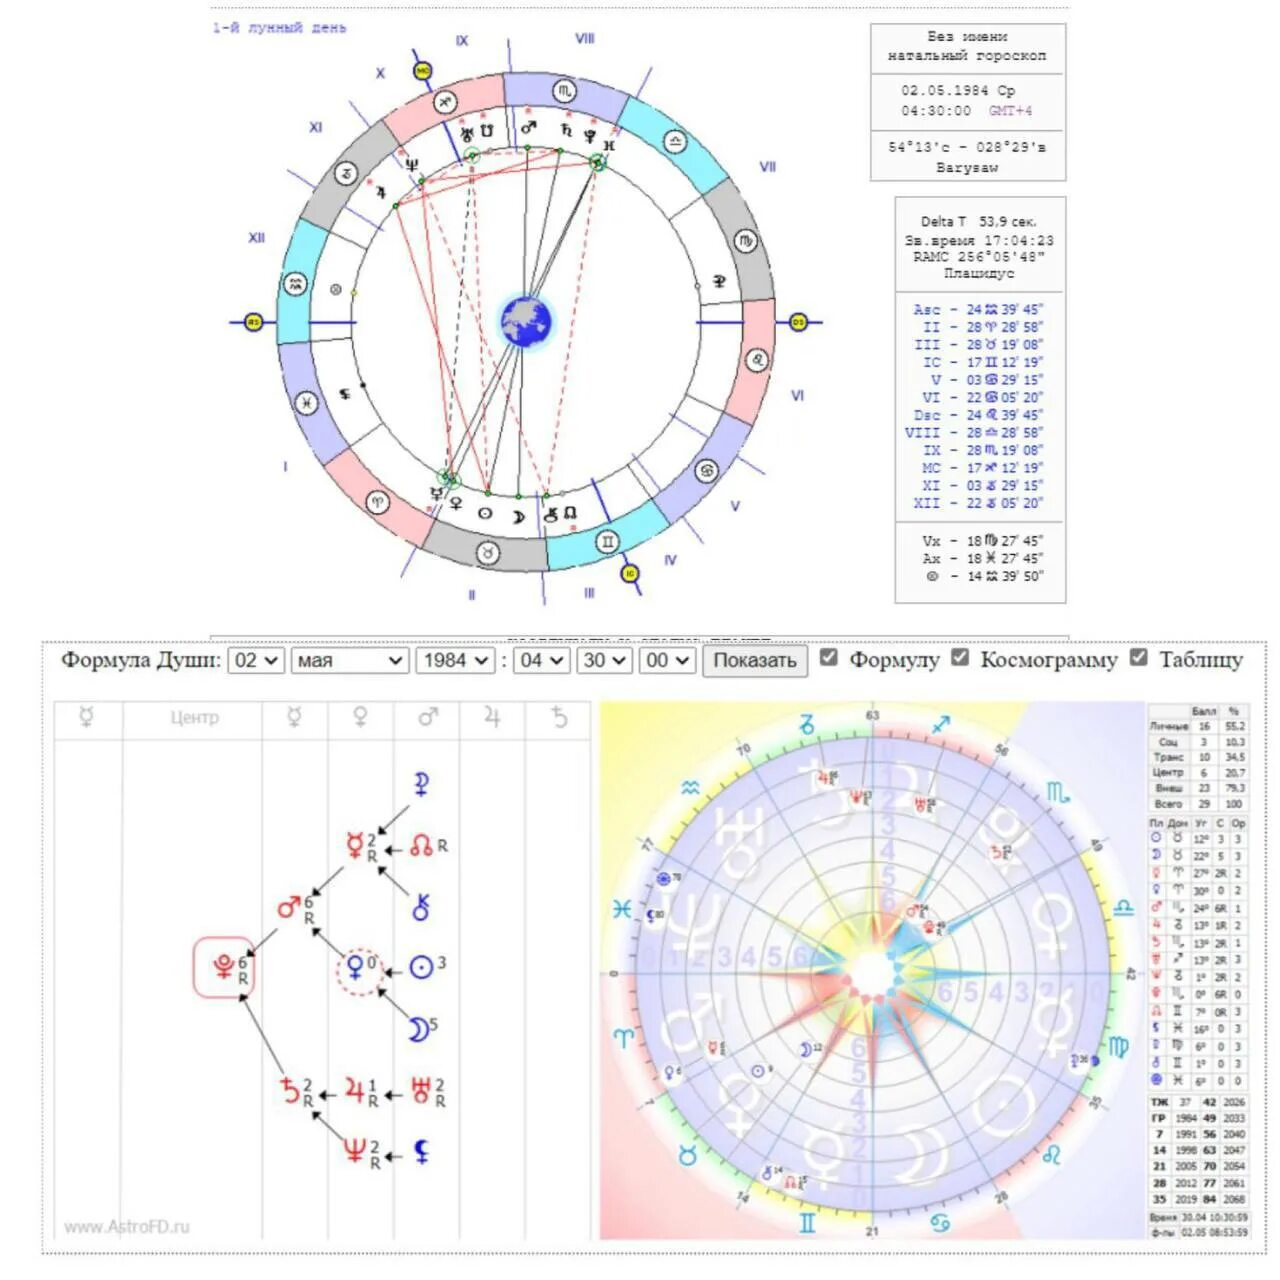Click red Jupiter symbol in formula diagram
This screenshot has width=1280, height=1280.
(354, 1090)
